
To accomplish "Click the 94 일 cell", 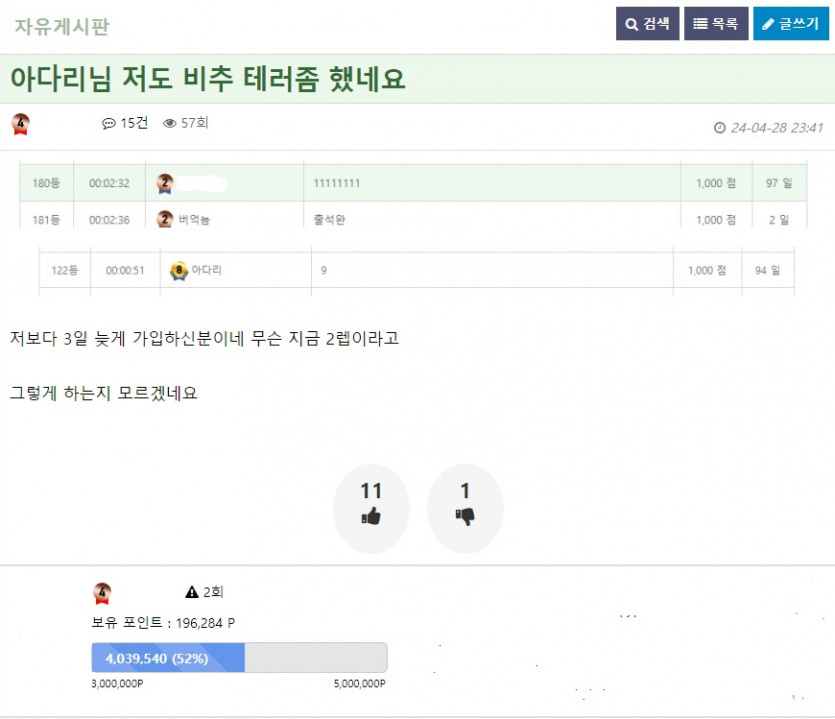I will (x=767, y=271).
